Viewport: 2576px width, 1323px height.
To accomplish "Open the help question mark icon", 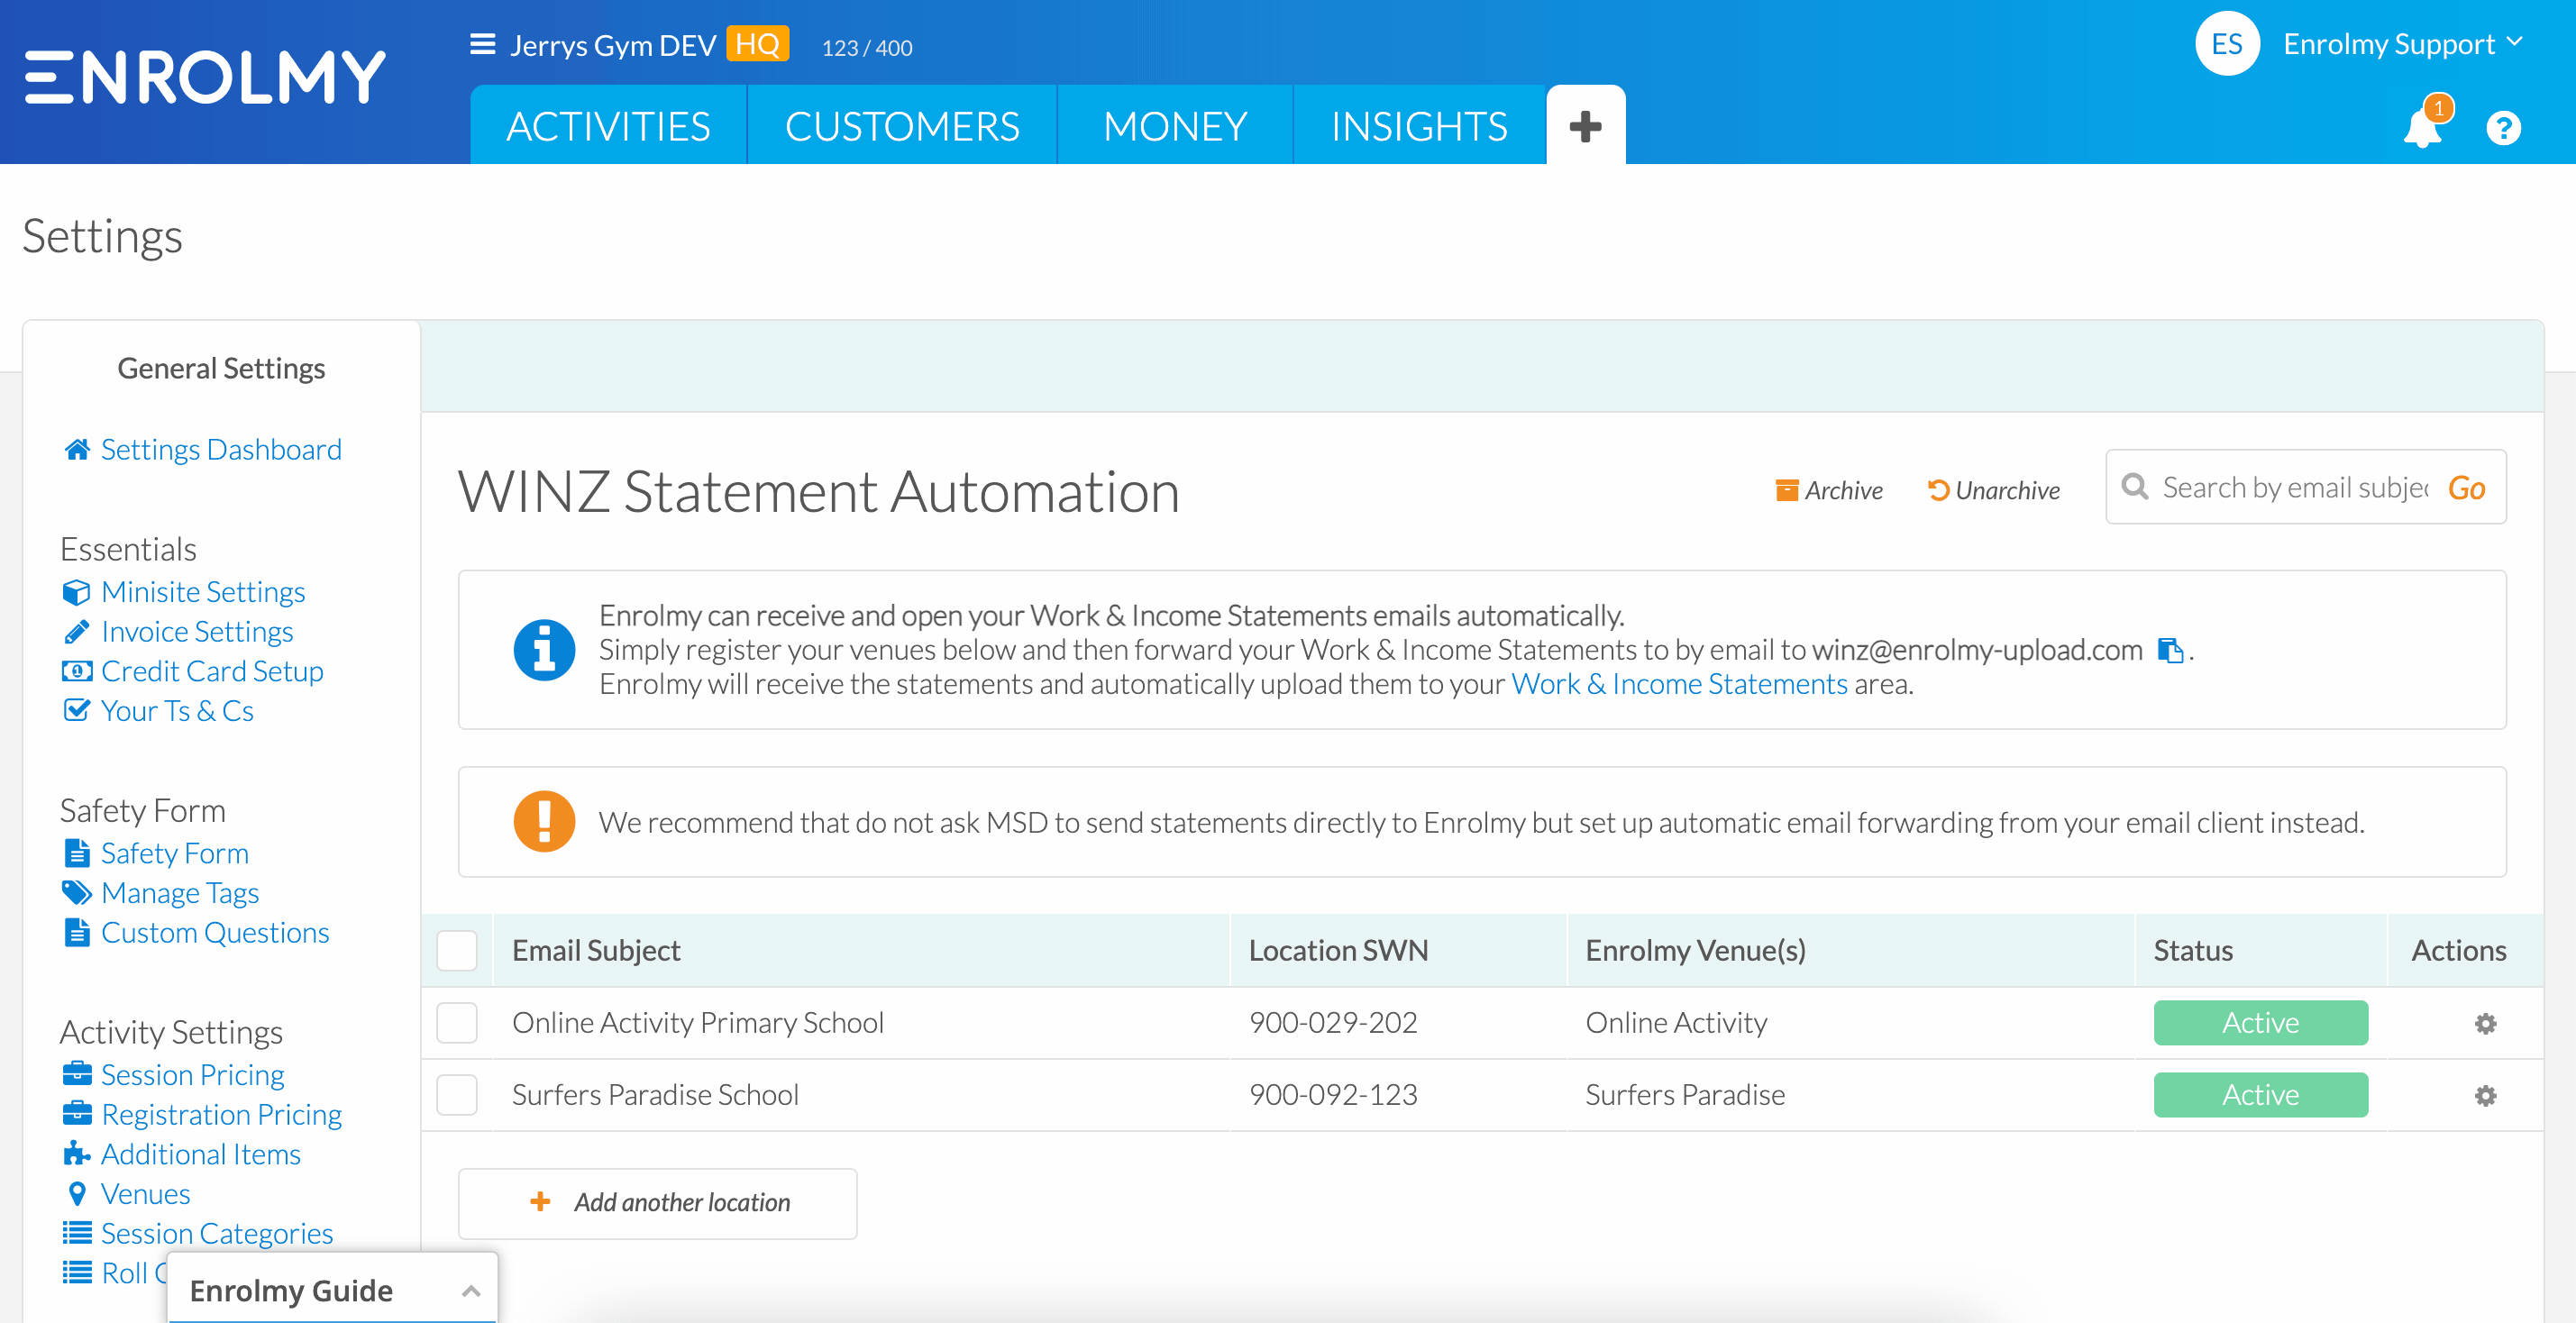I will coord(2503,128).
